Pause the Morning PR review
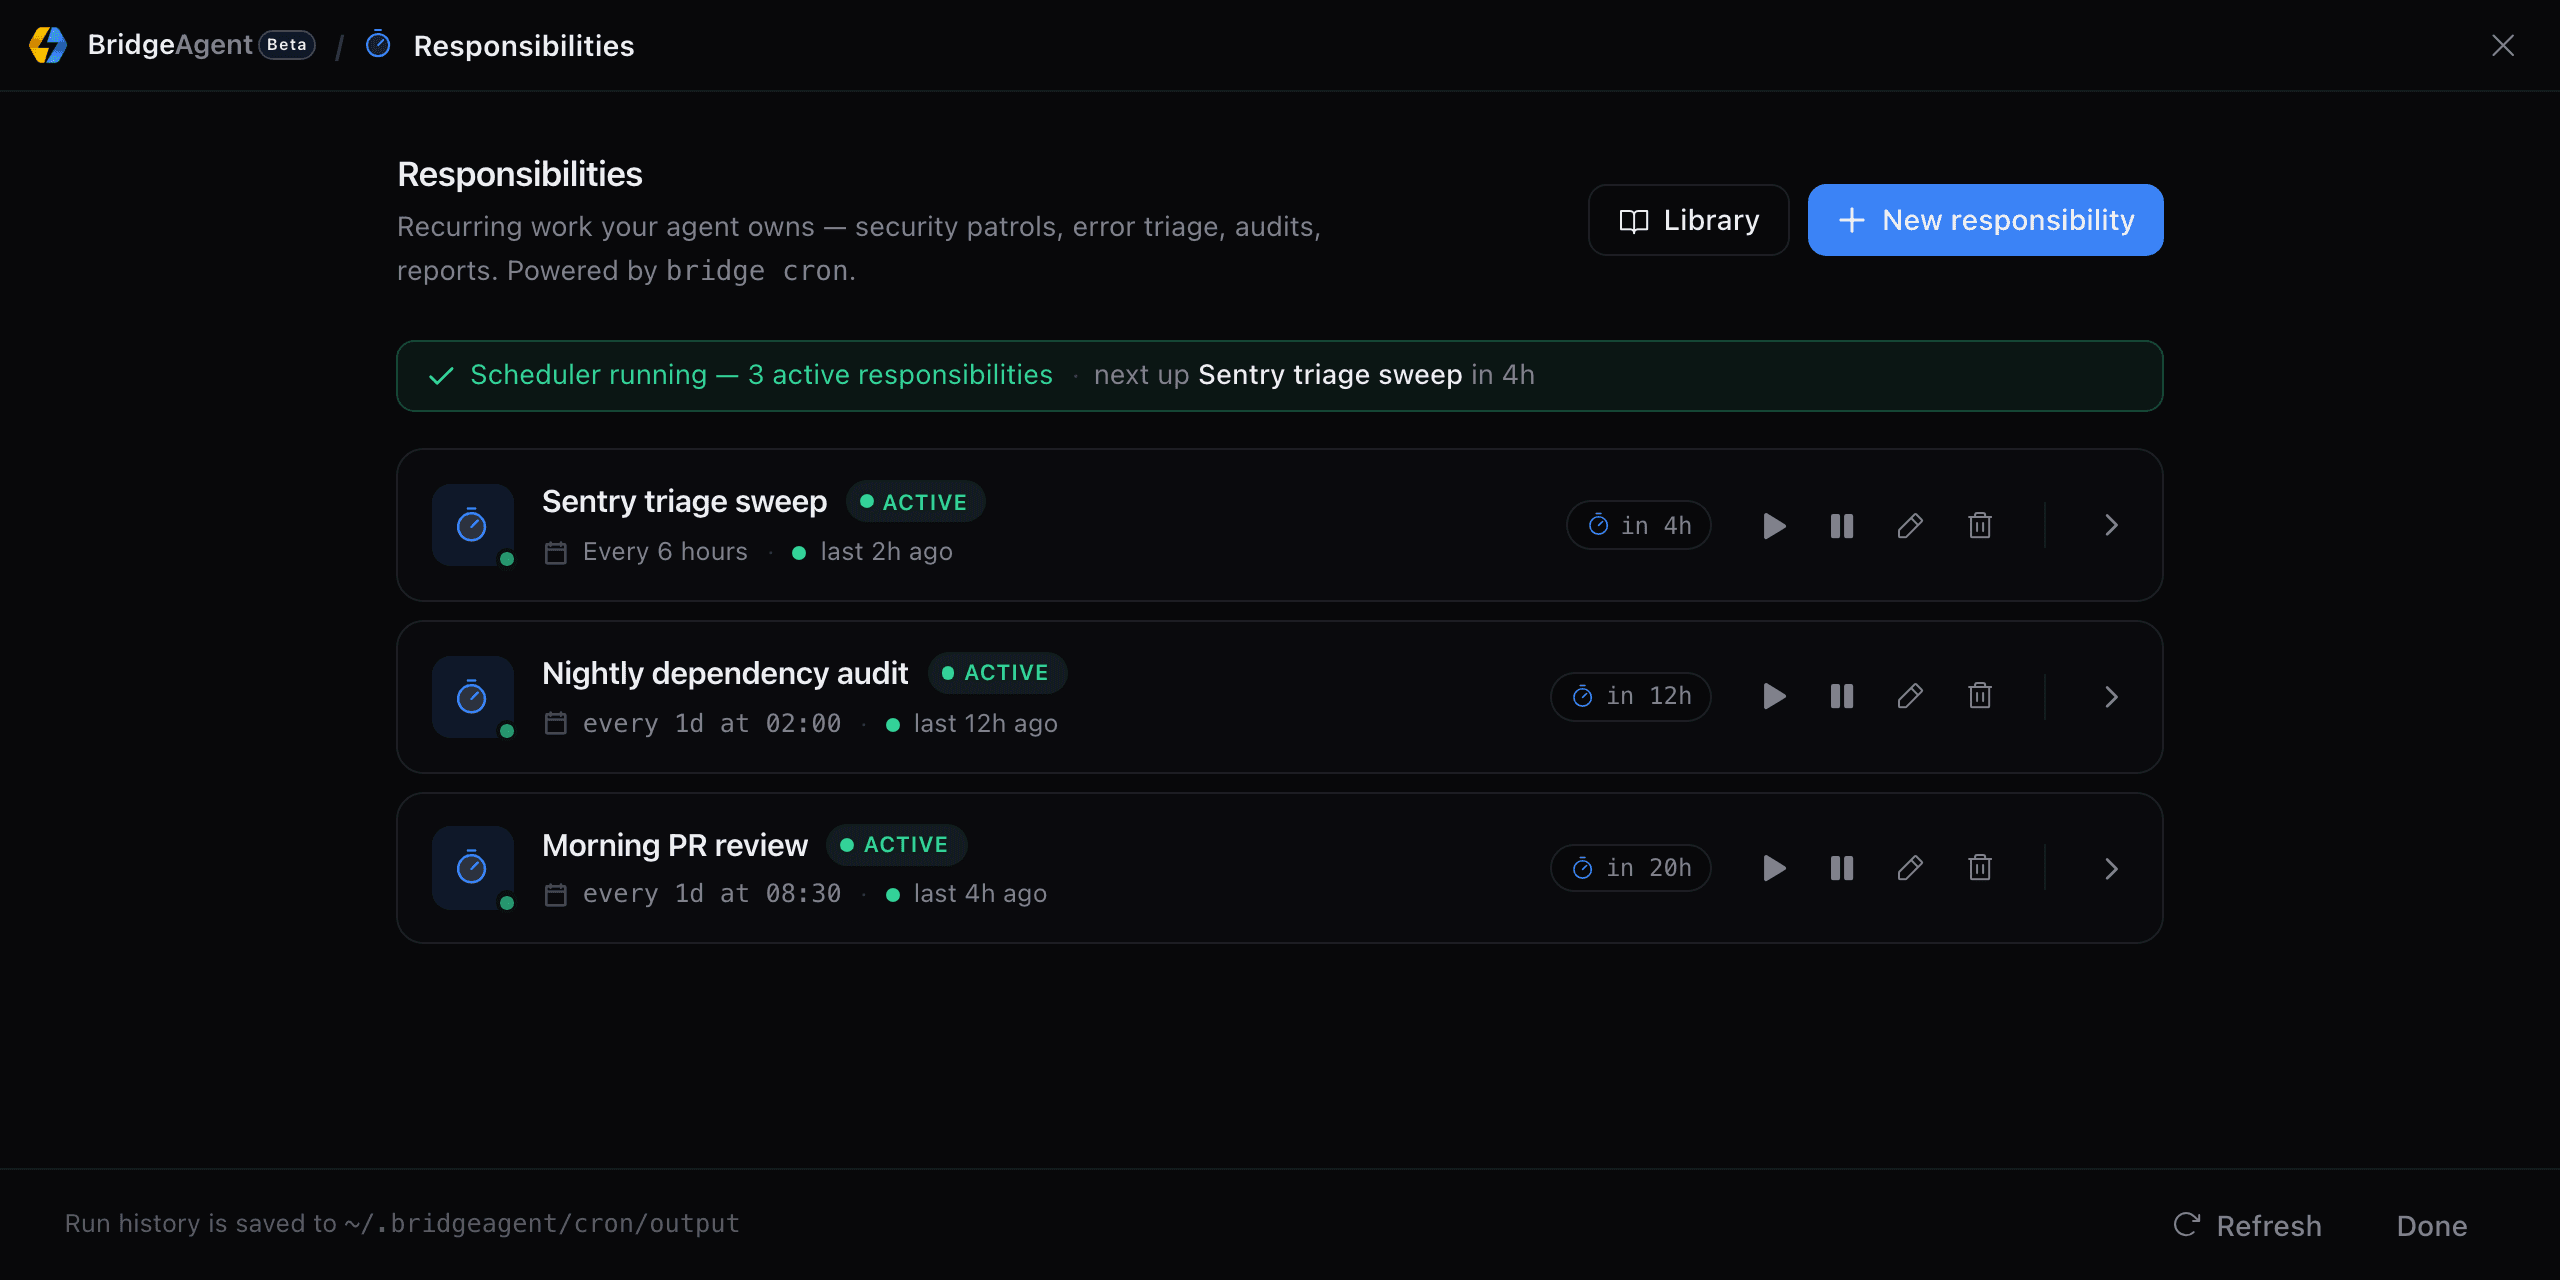Screen dimensions: 2560x1280 1842,868
